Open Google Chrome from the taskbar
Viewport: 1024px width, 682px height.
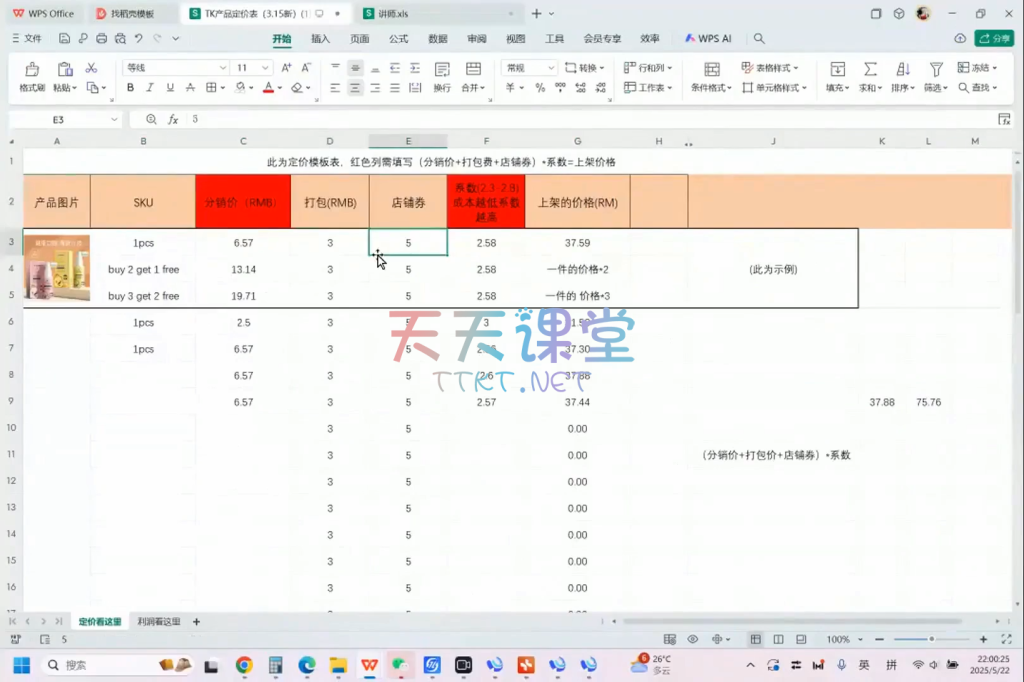click(244, 665)
